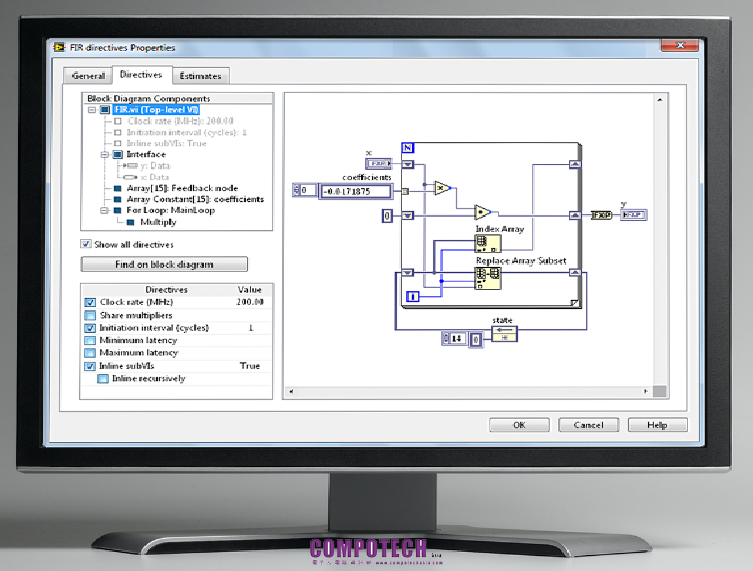The image size is (753, 571).
Task: Toggle the Clock rate (MHz) checkbox
Action: (91, 302)
